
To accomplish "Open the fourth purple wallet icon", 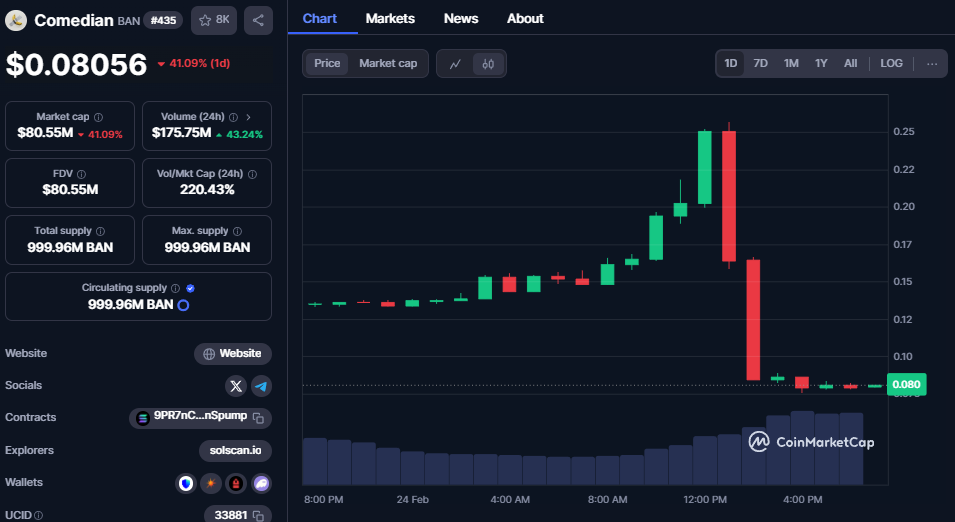I will [x=261, y=484].
